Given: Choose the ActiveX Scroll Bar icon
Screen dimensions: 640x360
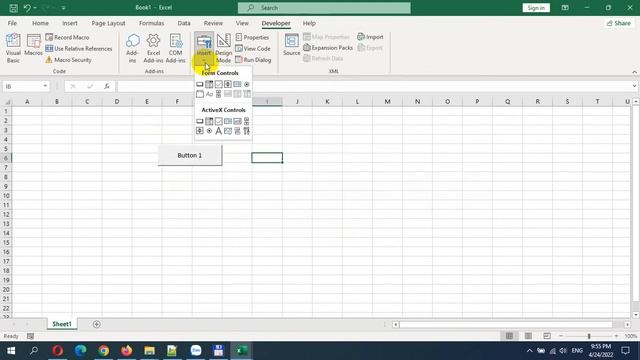Looking at the screenshot, I should 247,121.
